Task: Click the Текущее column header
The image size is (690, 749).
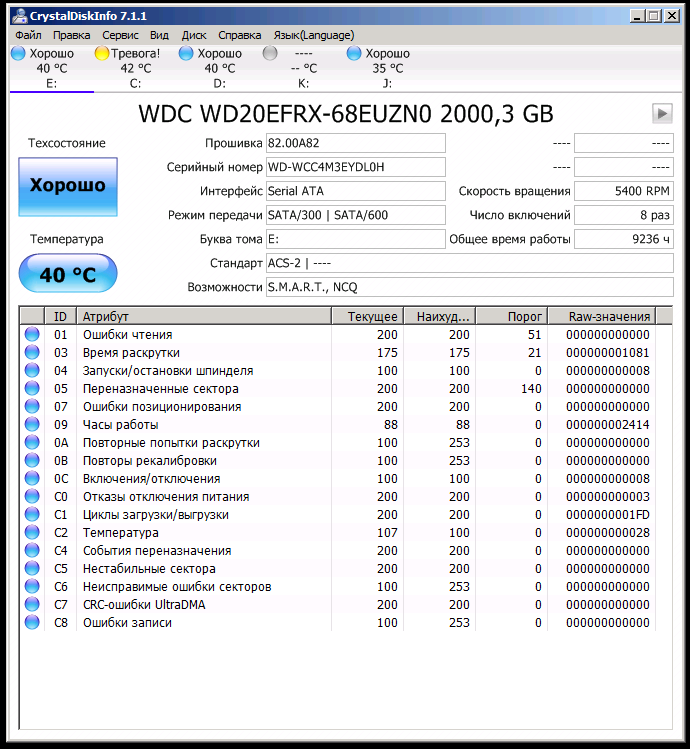Action: (x=367, y=316)
